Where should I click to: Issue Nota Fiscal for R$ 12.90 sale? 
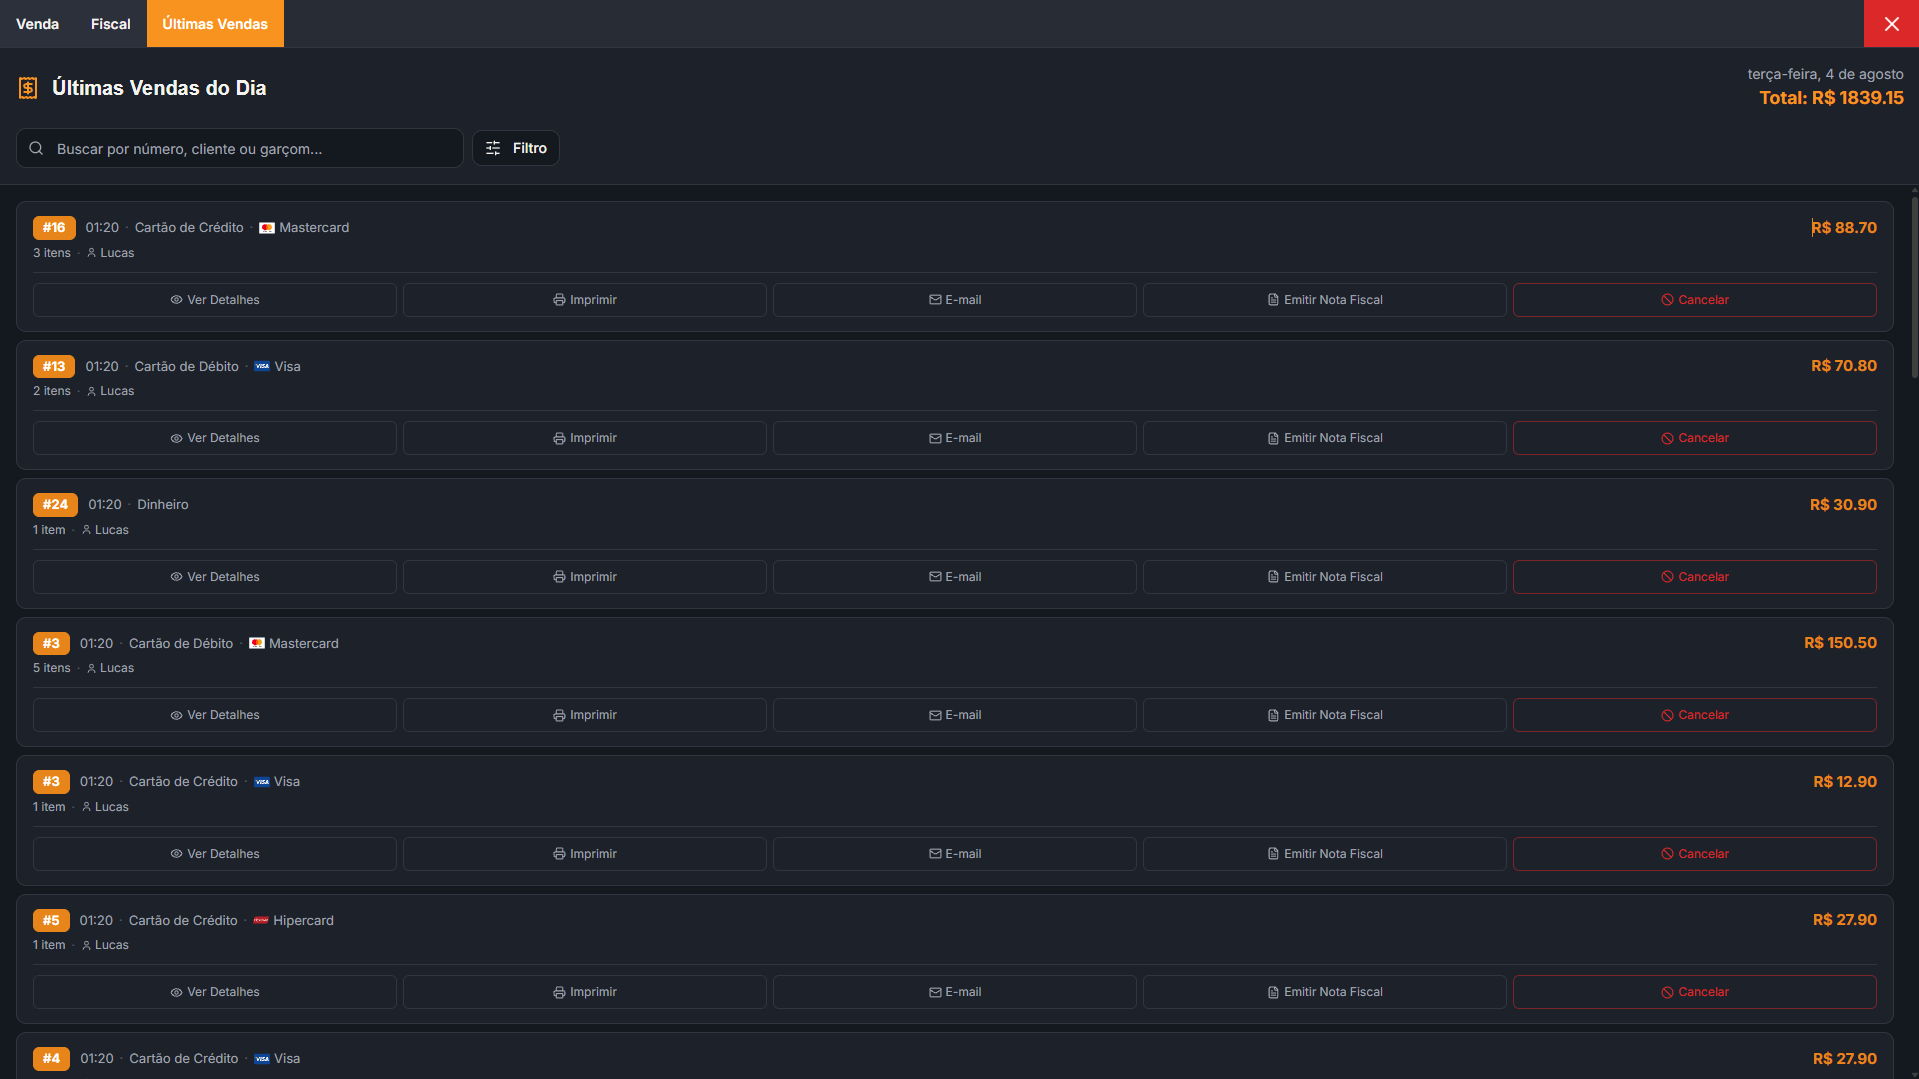[1325, 854]
